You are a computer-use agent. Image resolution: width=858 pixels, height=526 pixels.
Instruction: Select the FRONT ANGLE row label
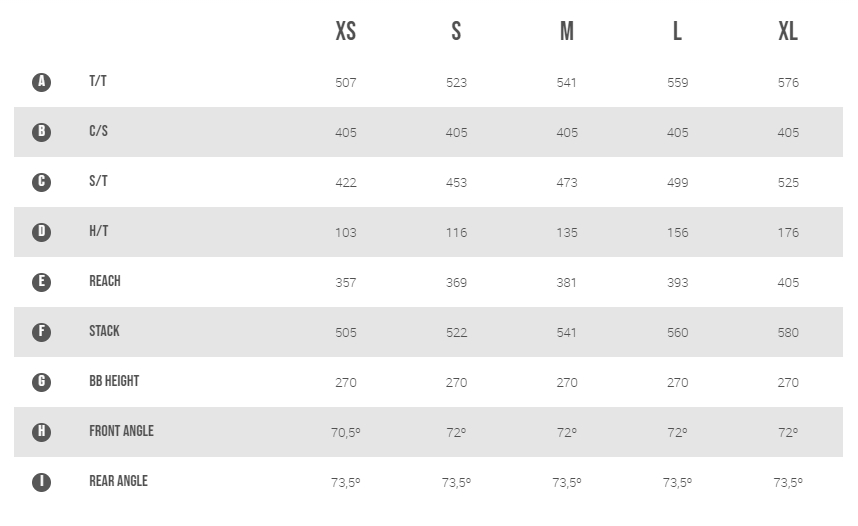(x=121, y=431)
